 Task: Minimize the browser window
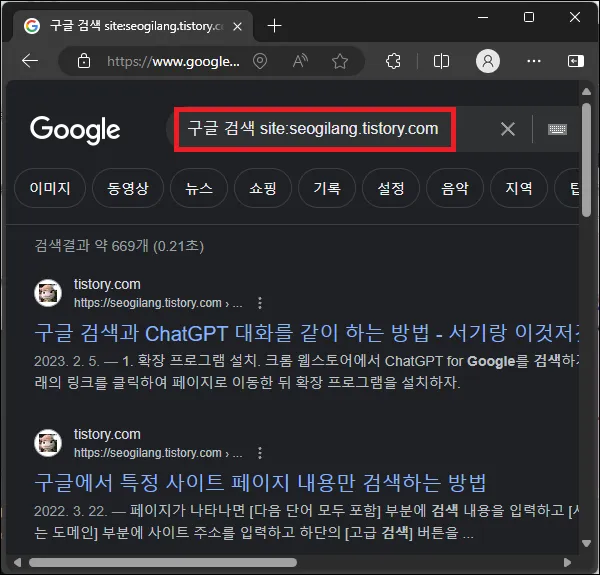(x=483, y=17)
